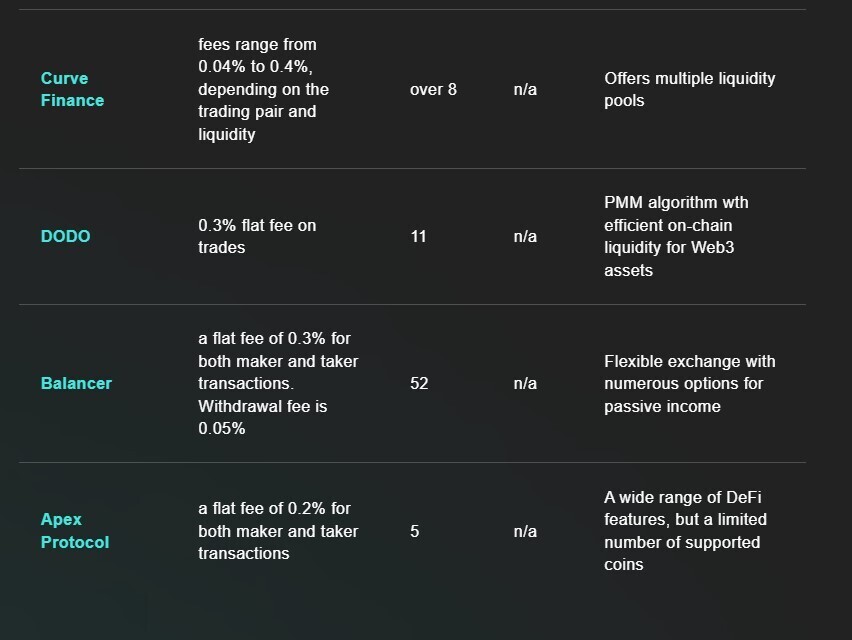This screenshot has height=640, width=852.
Task: Click the 'wide range of DeFi features' text
Action: [685, 531]
